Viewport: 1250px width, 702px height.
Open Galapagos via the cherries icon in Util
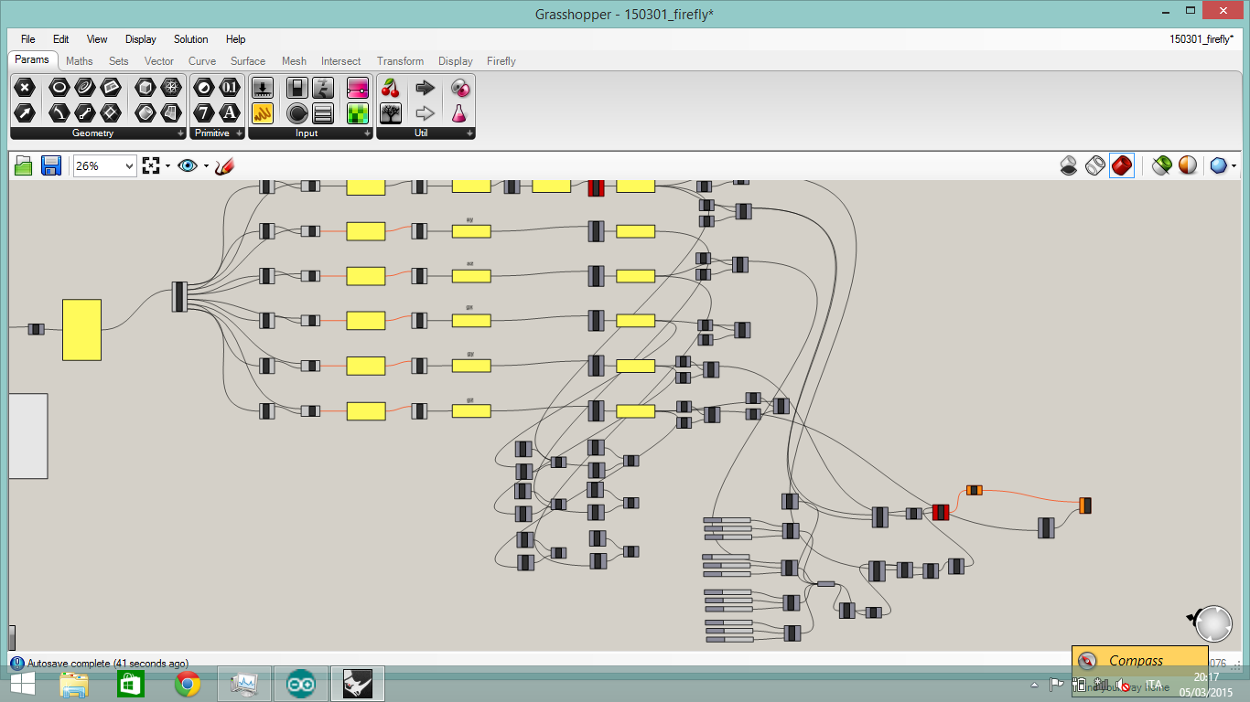tap(390, 87)
